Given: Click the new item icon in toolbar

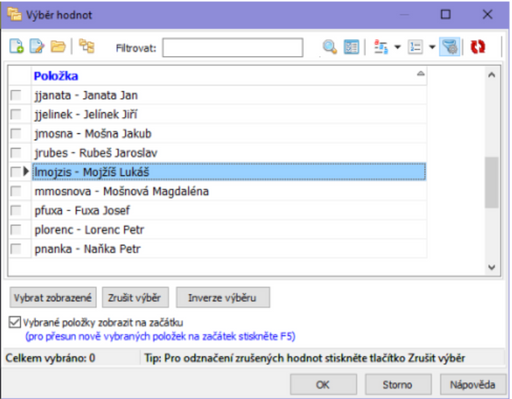Looking at the screenshot, I should 16,46.
